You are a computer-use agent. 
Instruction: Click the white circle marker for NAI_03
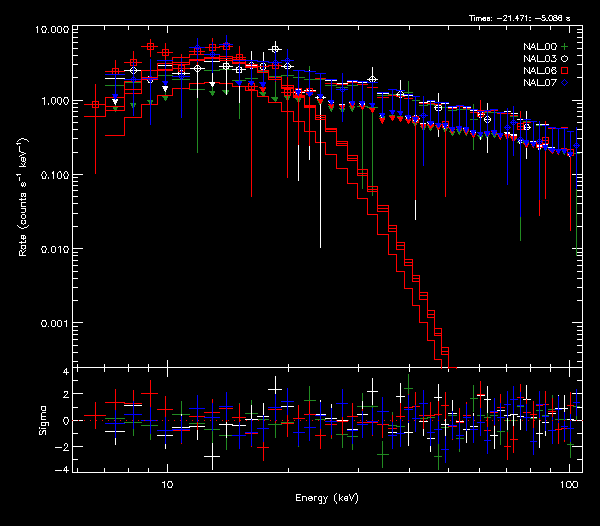click(x=564, y=59)
